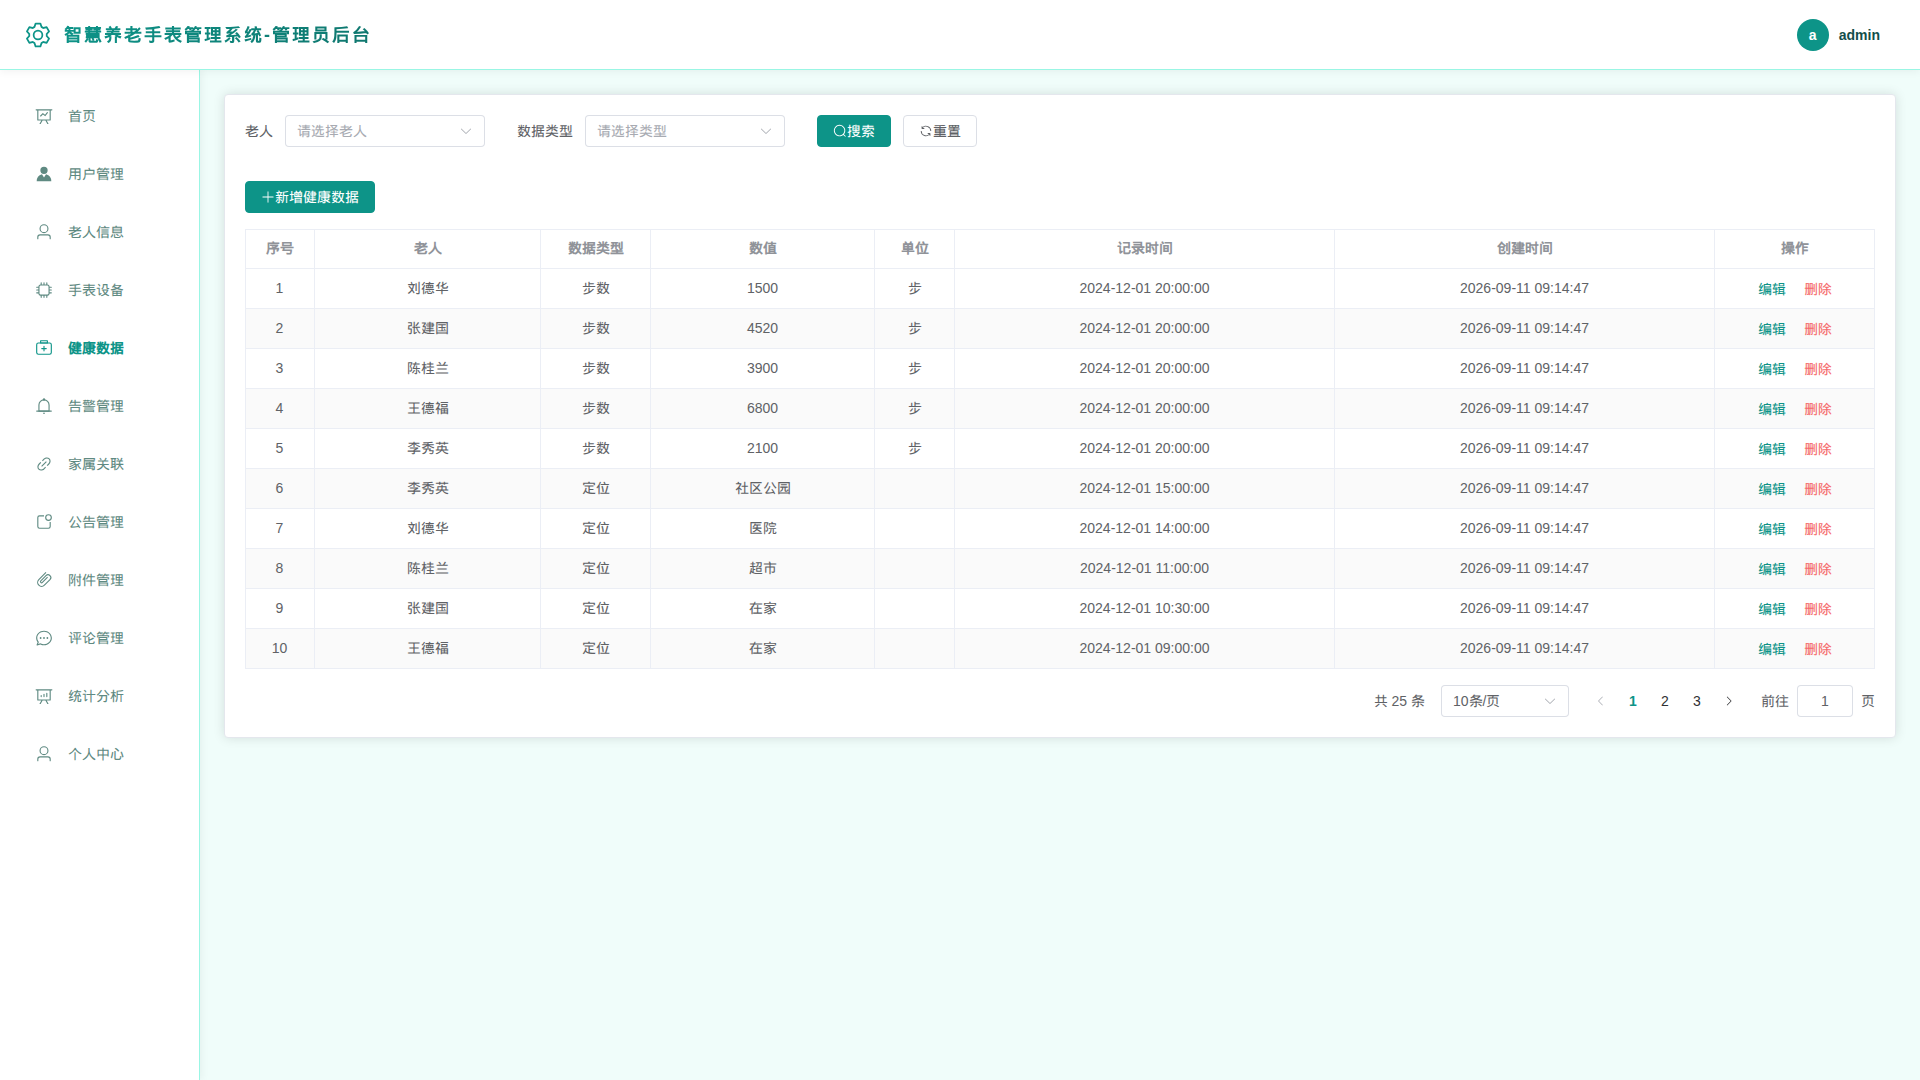Click the 附件管理 paperclip icon
Viewport: 1920px width, 1080px height.
44,580
